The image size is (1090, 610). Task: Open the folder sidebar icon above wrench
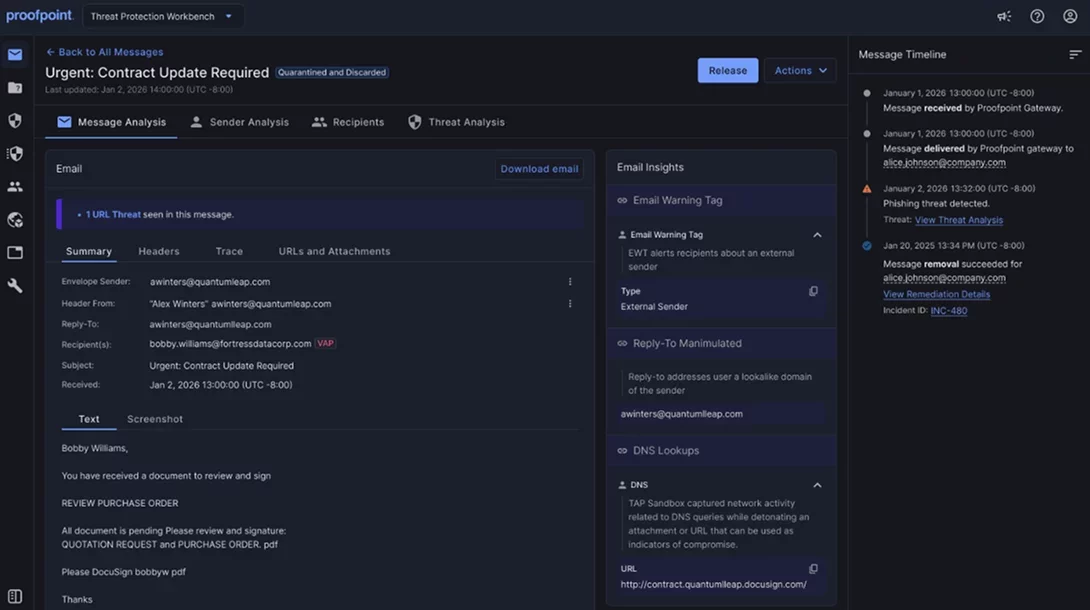(15, 252)
